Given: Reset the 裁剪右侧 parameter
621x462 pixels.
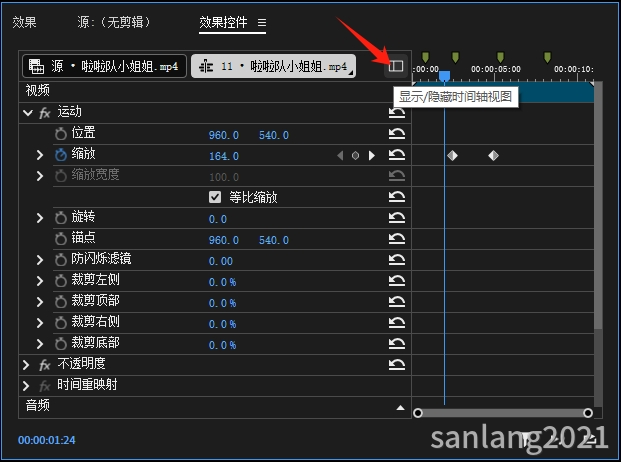Looking at the screenshot, I should pos(396,323).
